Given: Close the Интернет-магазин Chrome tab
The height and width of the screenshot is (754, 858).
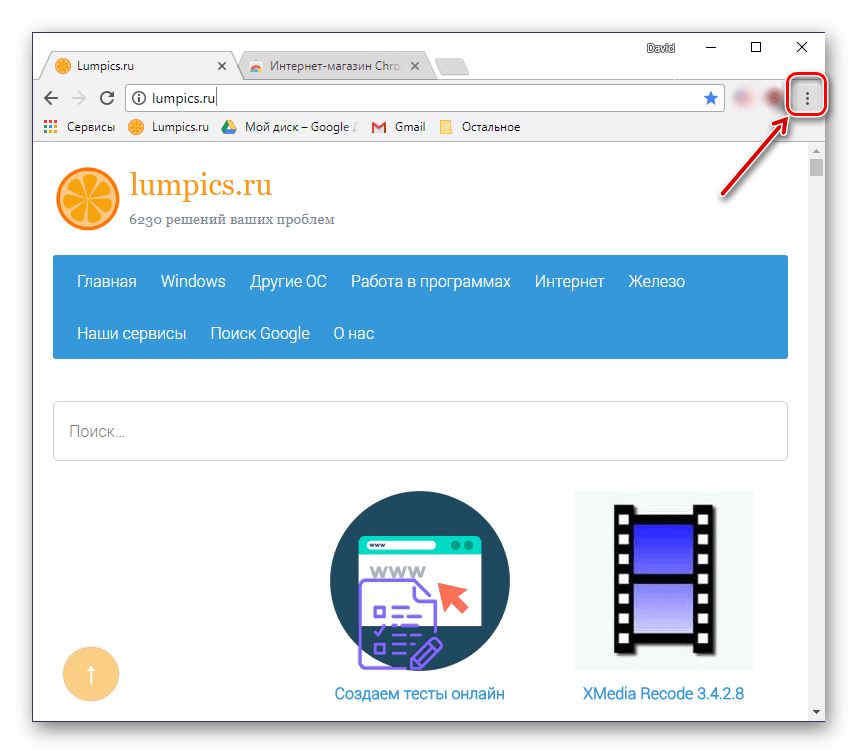Looking at the screenshot, I should (x=415, y=66).
